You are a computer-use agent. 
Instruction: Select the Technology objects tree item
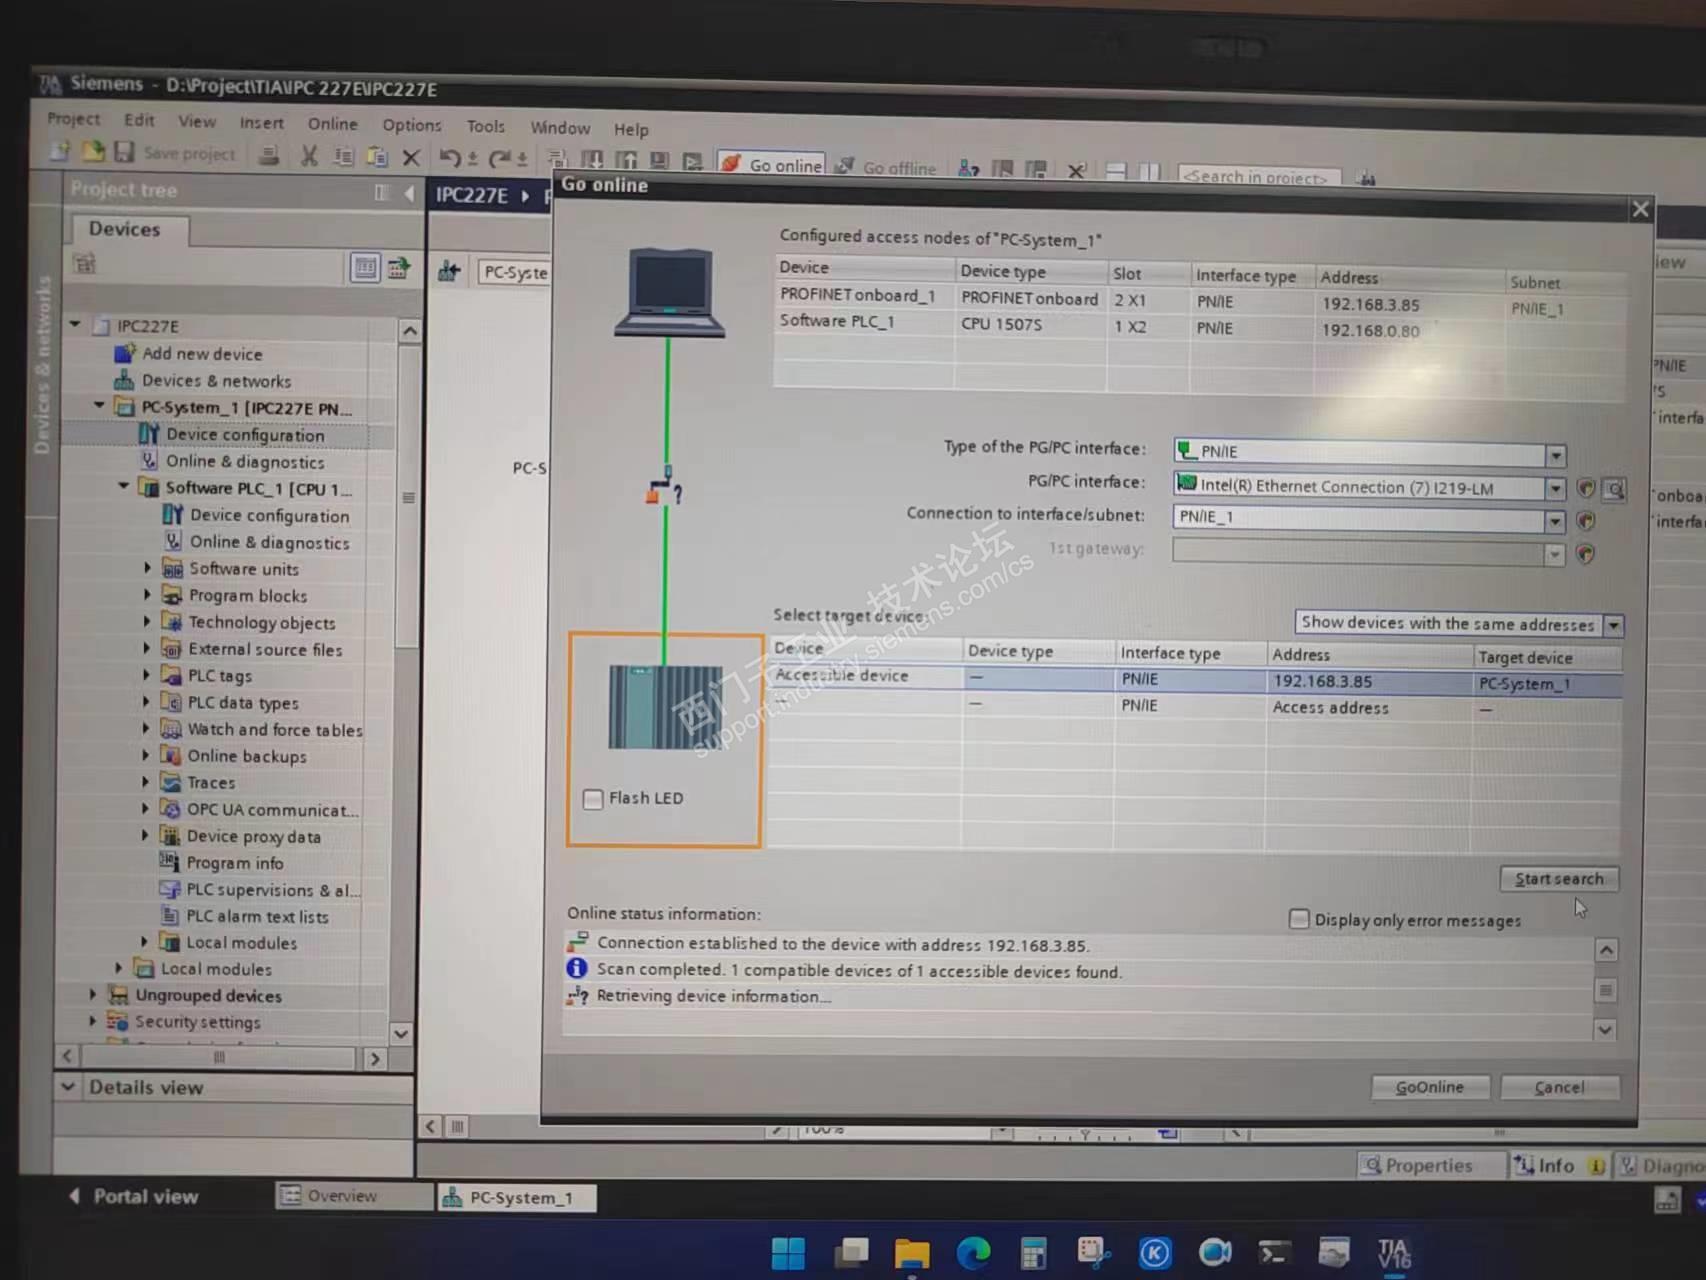tap(261, 622)
